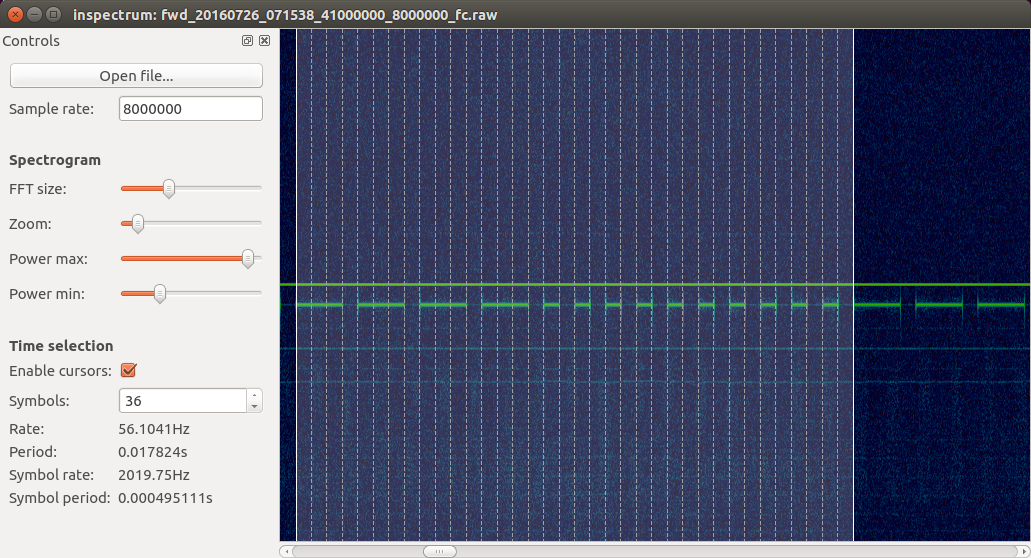Float the Controls dock panel
This screenshot has width=1031, height=558.
point(247,41)
